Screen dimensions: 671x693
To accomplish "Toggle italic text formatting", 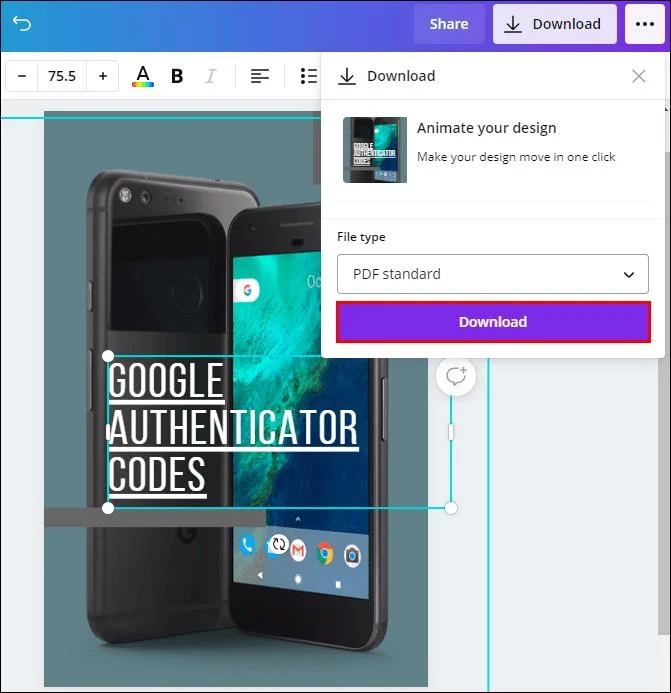I will 211,76.
